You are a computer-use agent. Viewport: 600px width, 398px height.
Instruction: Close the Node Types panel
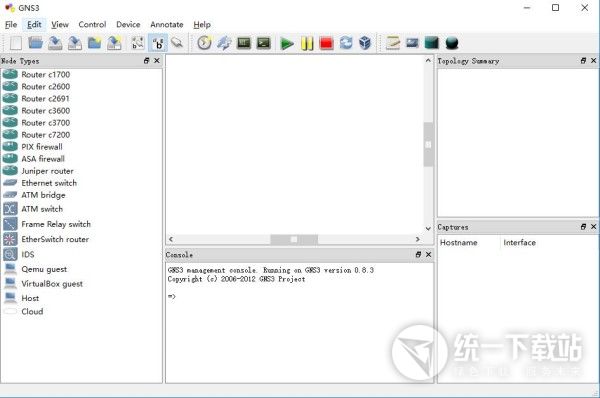[157, 61]
